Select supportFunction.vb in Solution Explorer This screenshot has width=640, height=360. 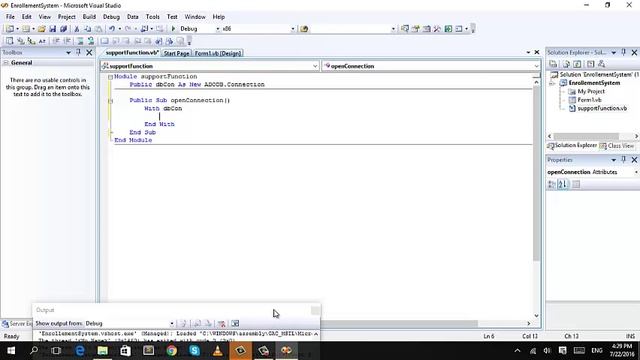[602, 108]
